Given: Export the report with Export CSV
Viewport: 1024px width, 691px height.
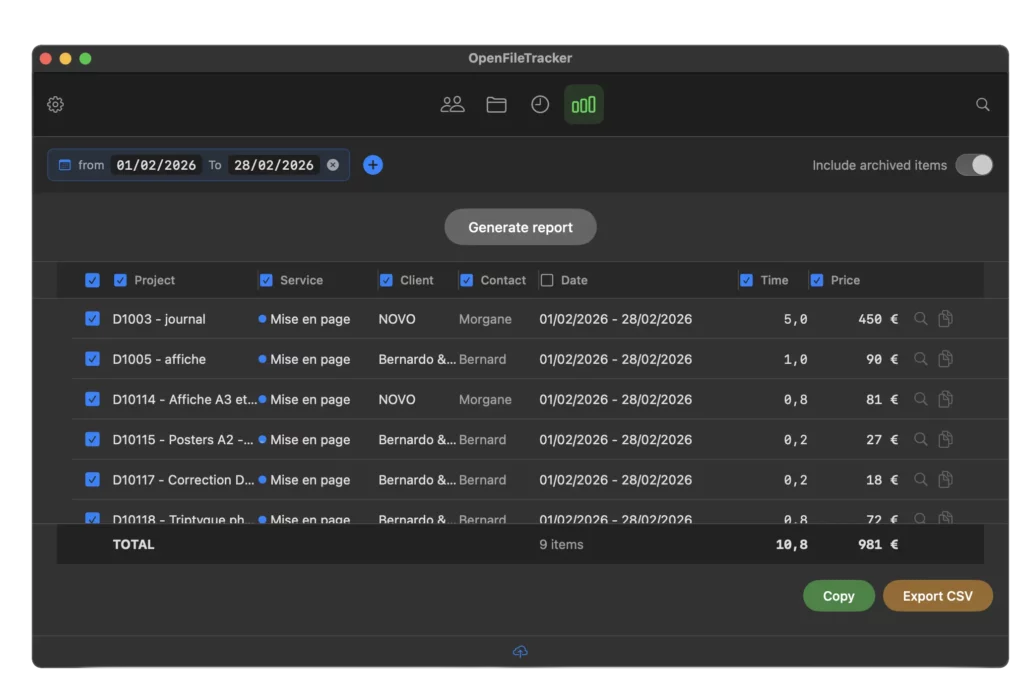Looking at the screenshot, I should coord(938,596).
